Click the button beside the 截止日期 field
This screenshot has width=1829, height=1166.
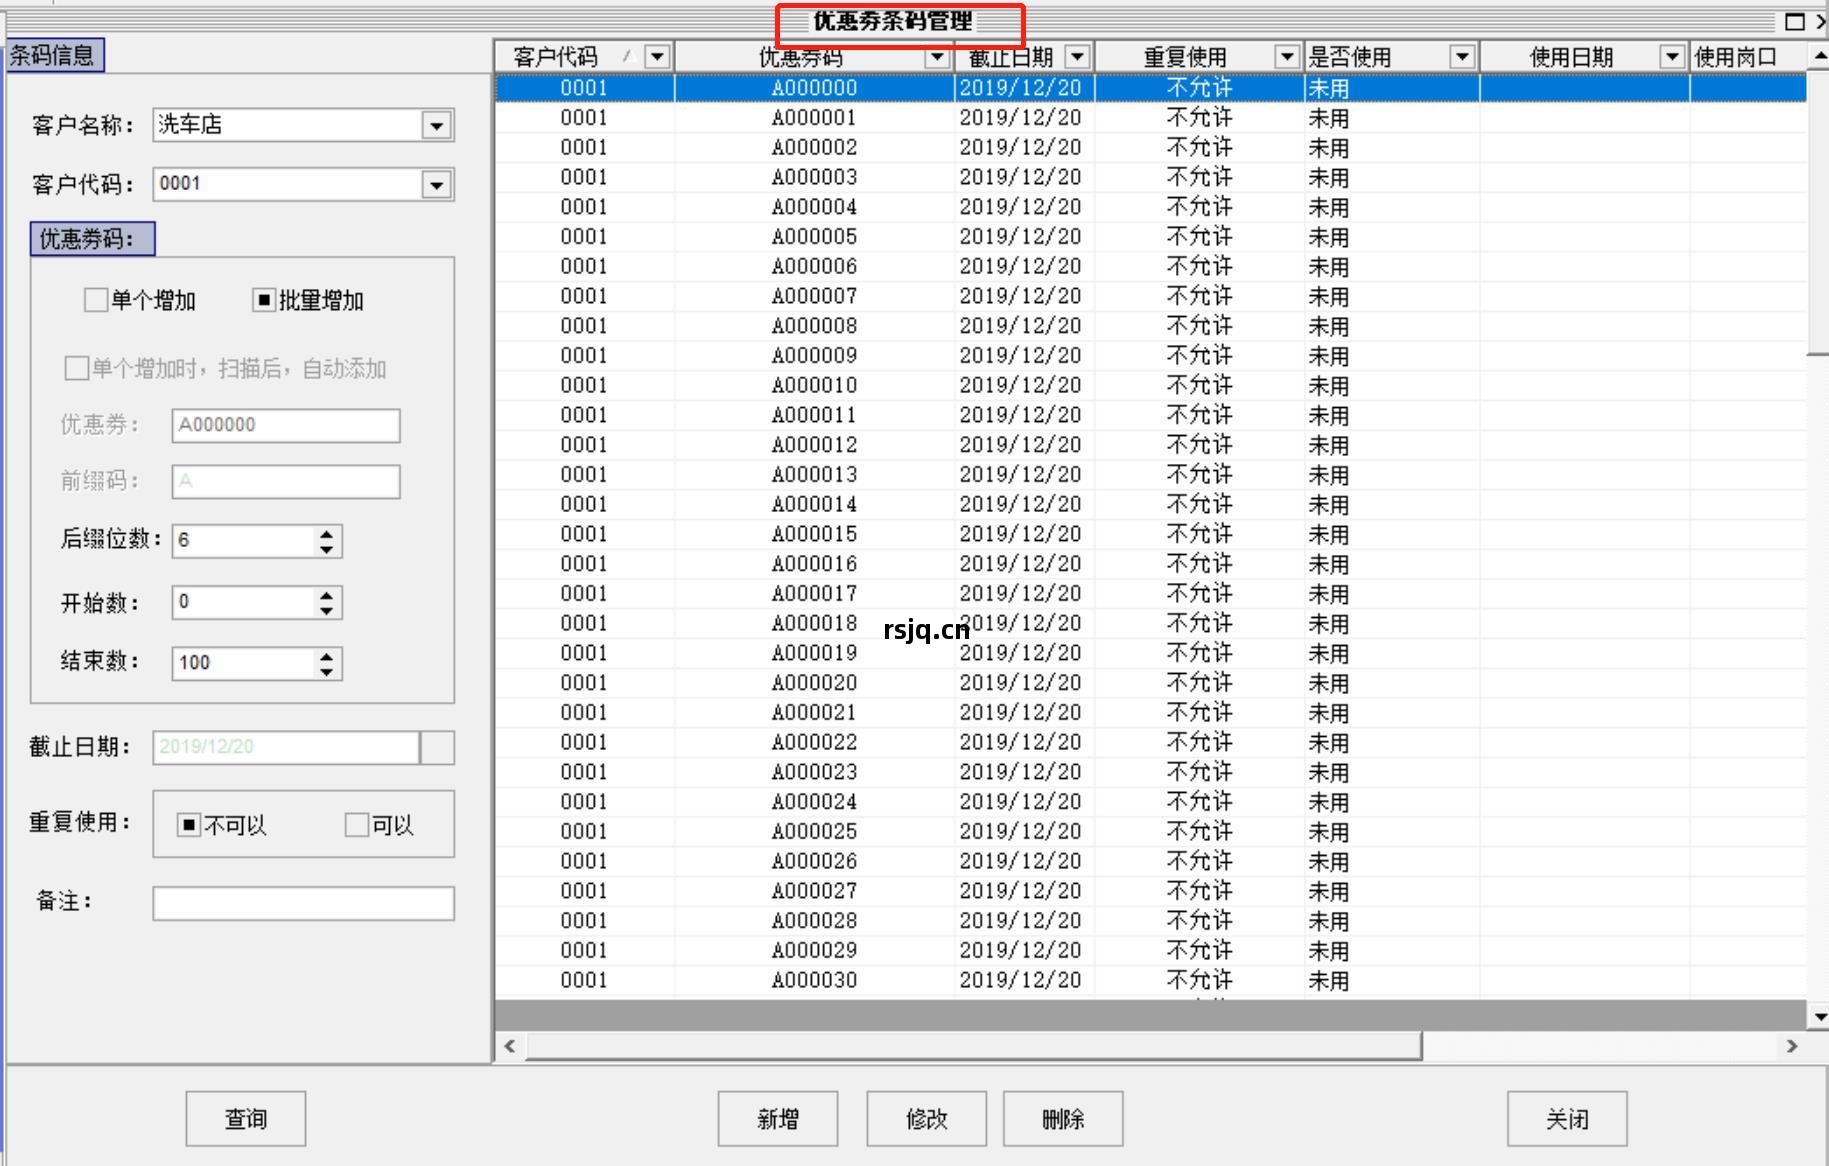point(437,747)
